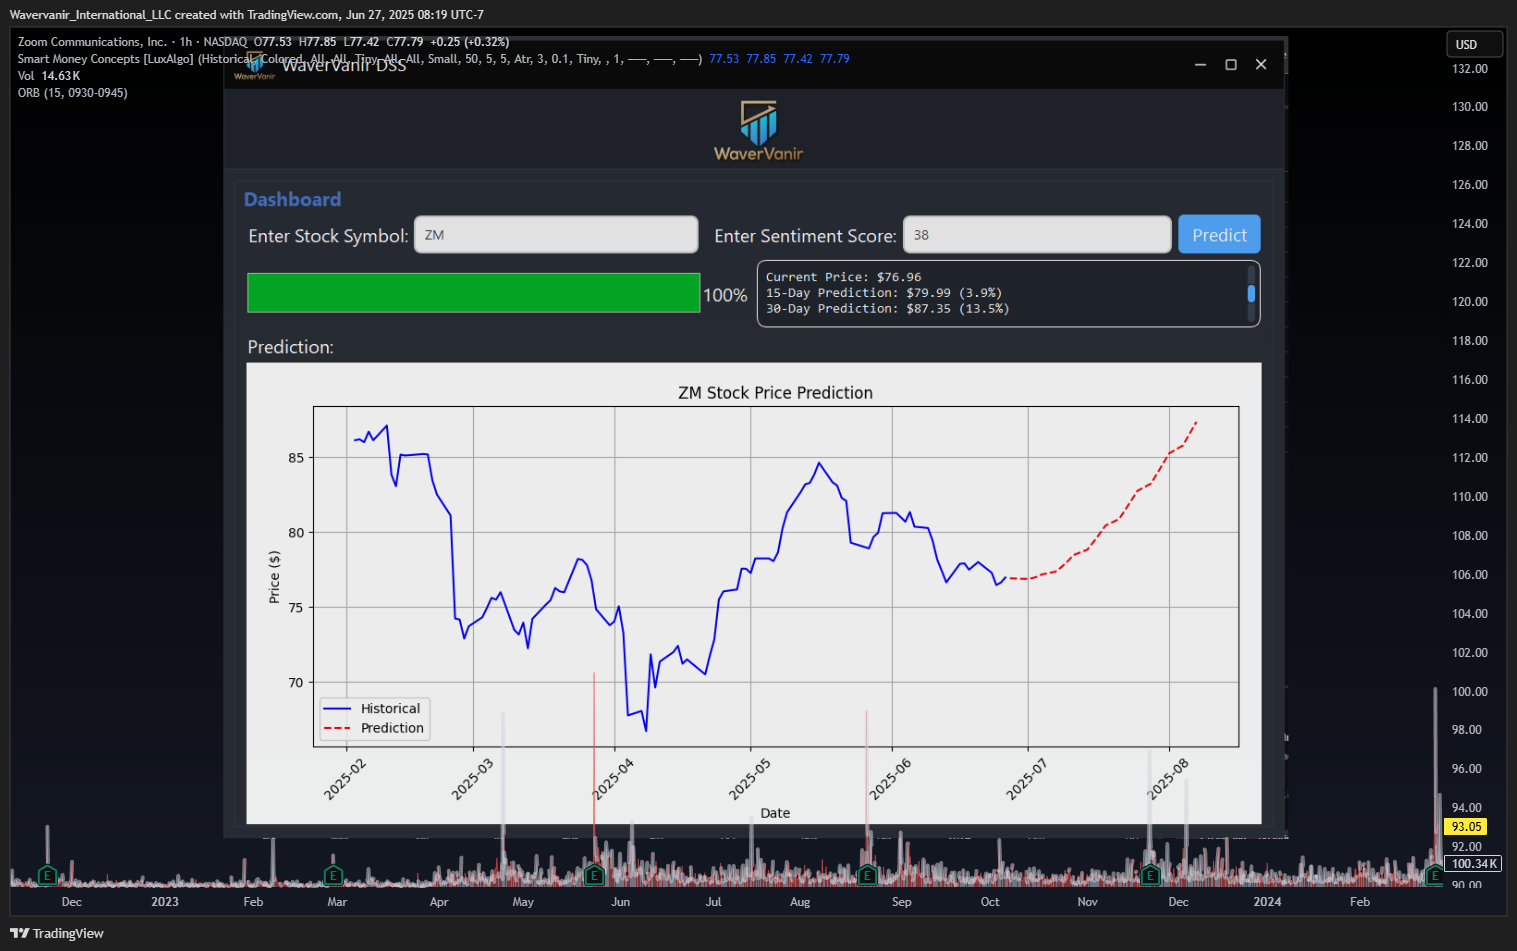Click the 'Enter Sentiment Score:' label
This screenshot has width=1517, height=951.
click(x=805, y=236)
